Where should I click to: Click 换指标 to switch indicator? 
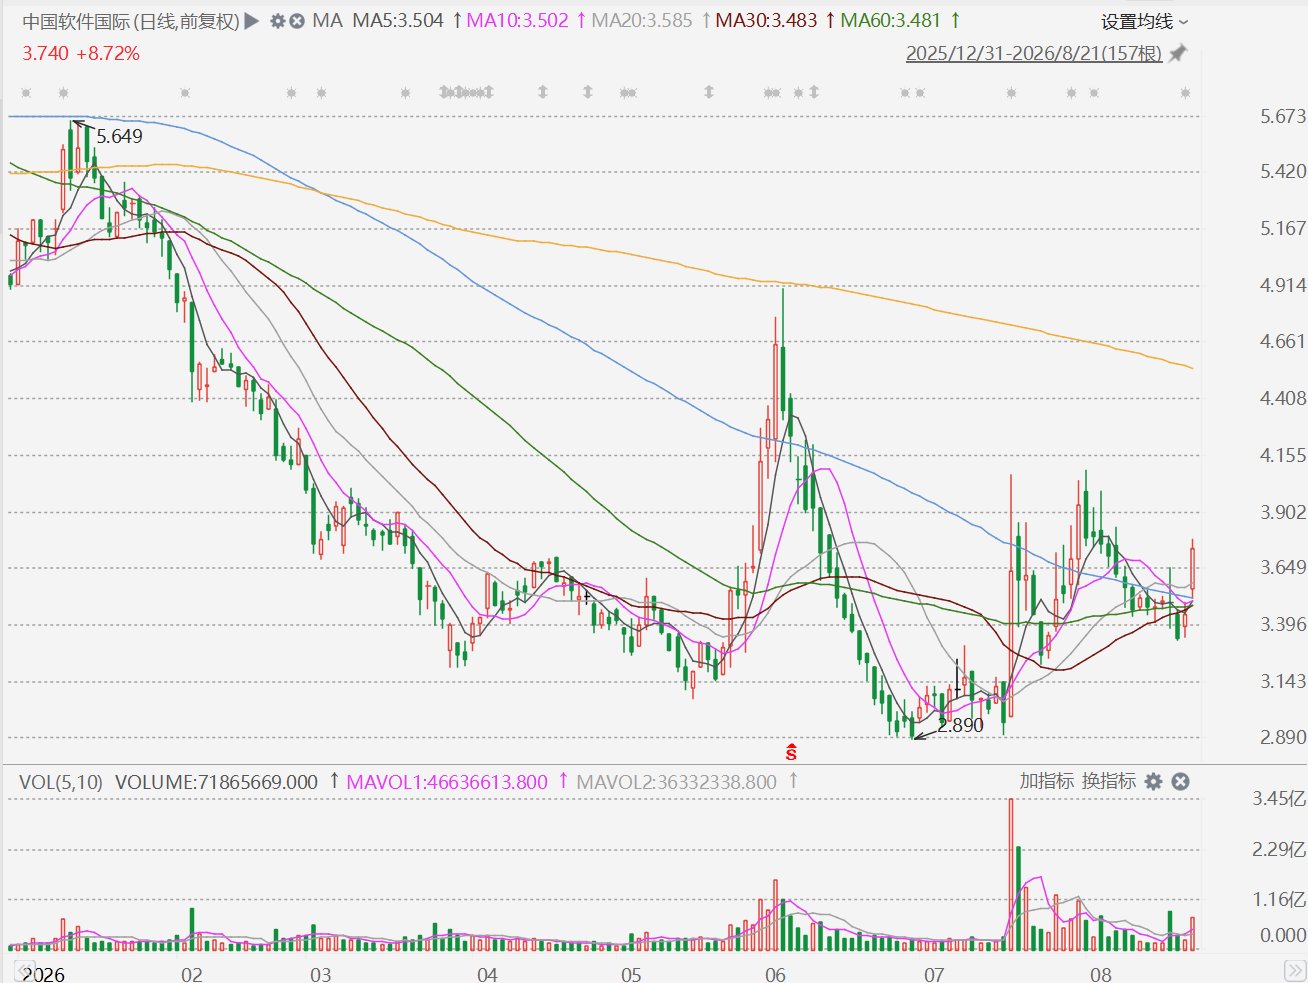(1108, 781)
